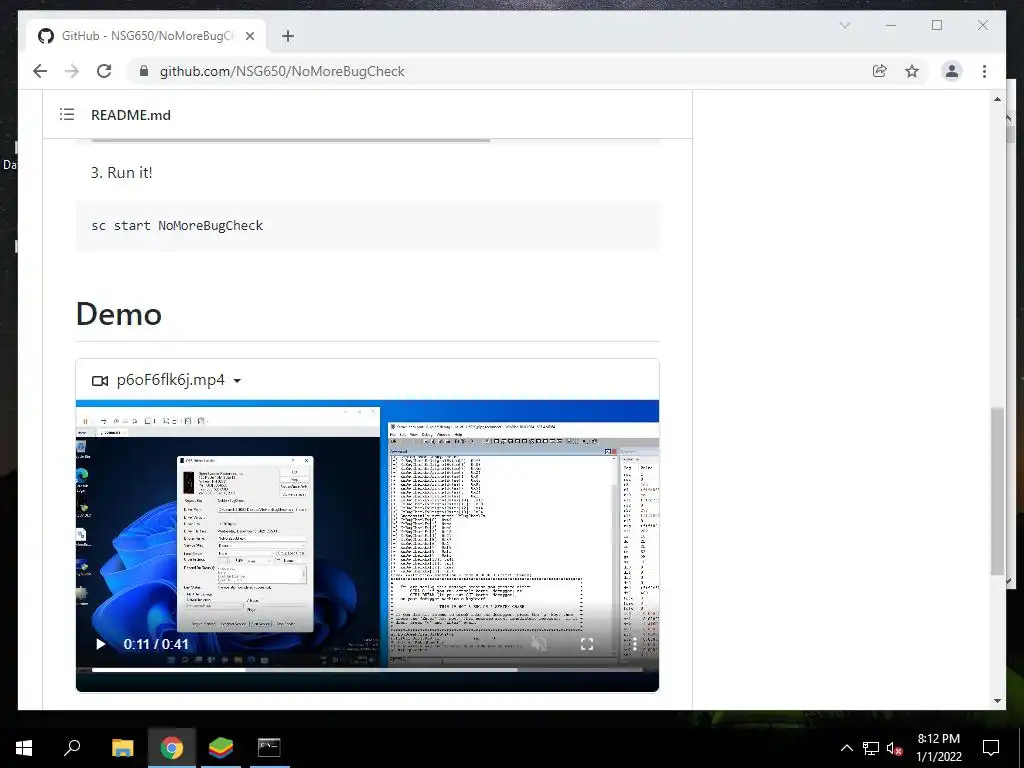1024x768 pixels.
Task: Open the notification center icon
Action: coord(991,748)
